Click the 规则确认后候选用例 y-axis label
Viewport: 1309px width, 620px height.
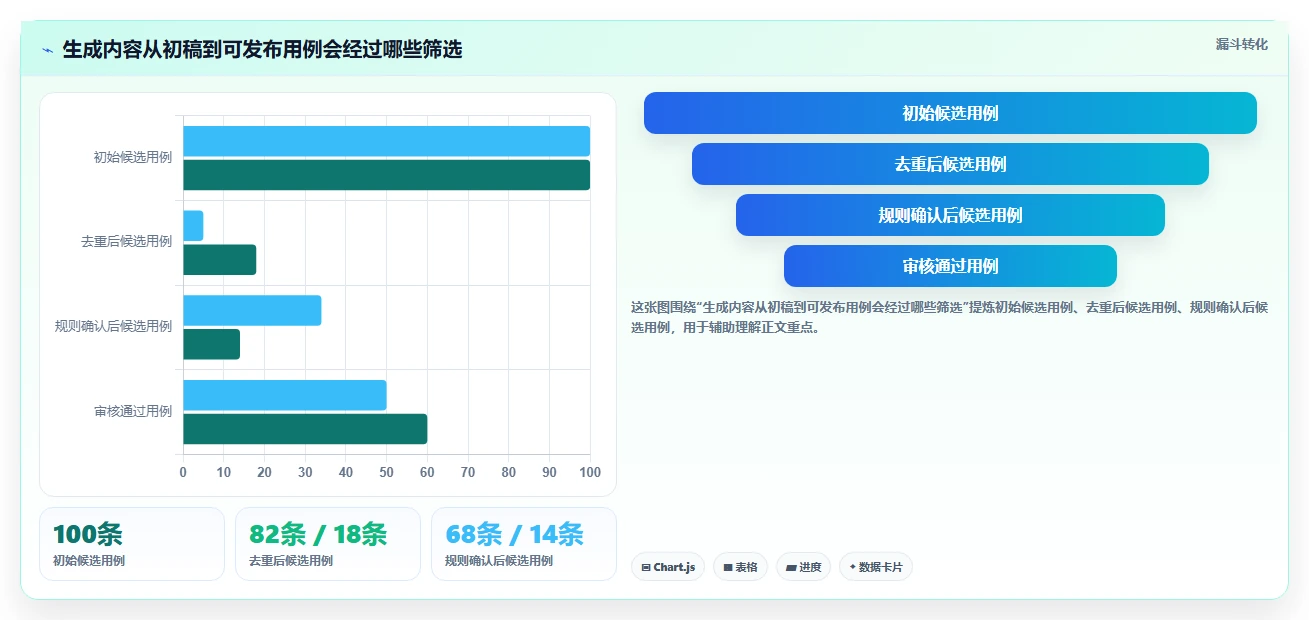(x=113, y=326)
